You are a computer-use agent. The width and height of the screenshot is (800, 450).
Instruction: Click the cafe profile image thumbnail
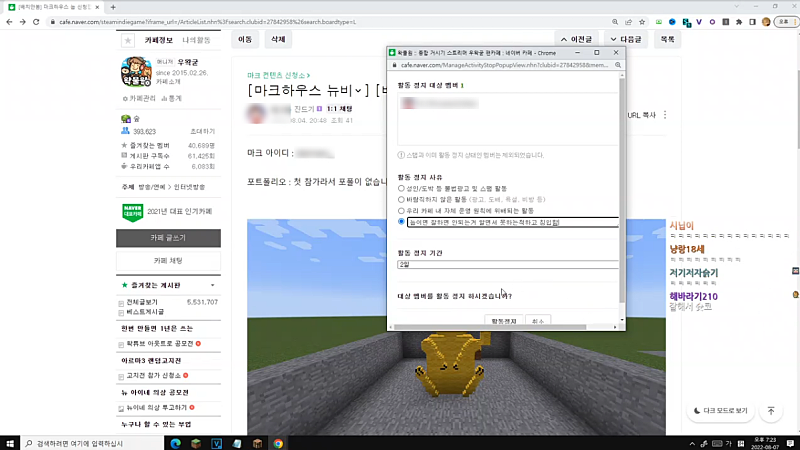[136, 71]
